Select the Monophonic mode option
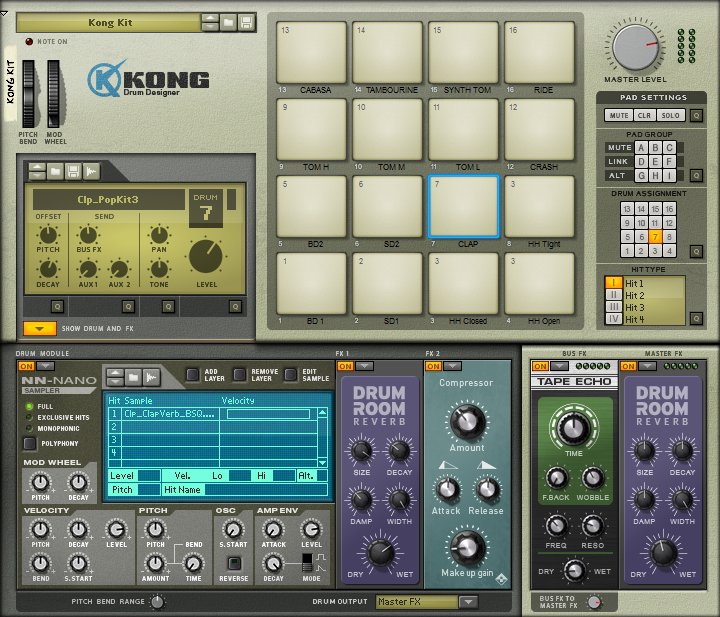The width and height of the screenshot is (720, 617). click(x=28, y=426)
